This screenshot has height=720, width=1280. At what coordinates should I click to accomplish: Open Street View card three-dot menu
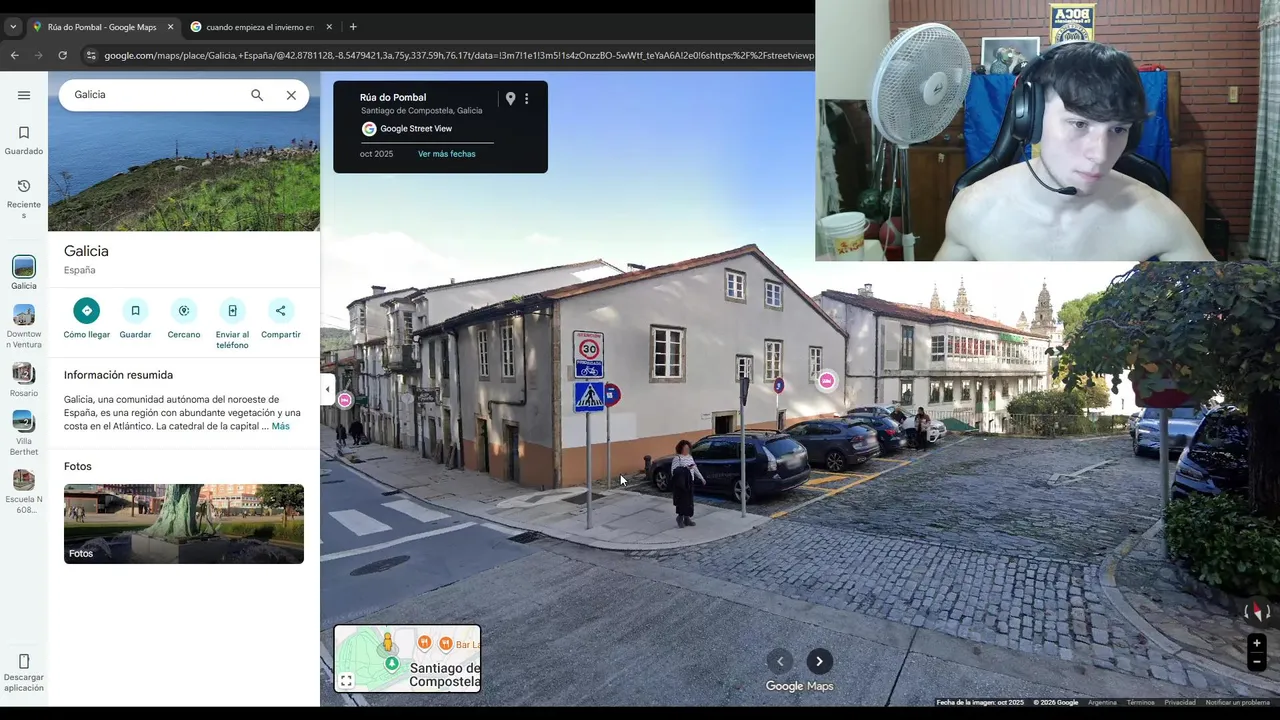(527, 99)
